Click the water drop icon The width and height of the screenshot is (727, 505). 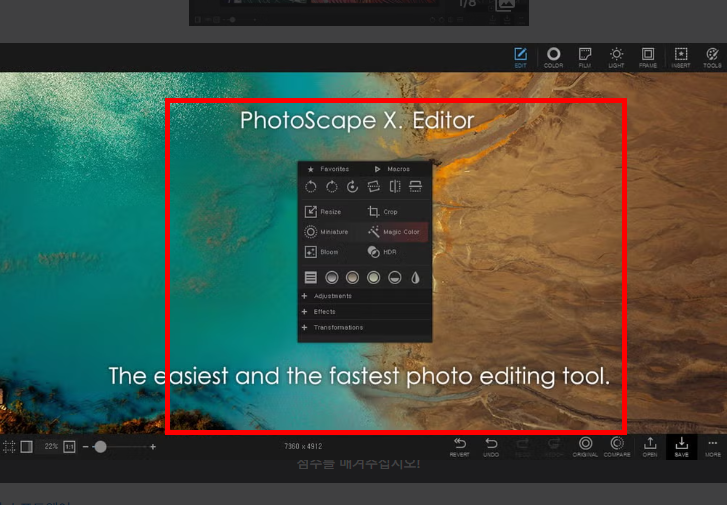[x=415, y=277]
